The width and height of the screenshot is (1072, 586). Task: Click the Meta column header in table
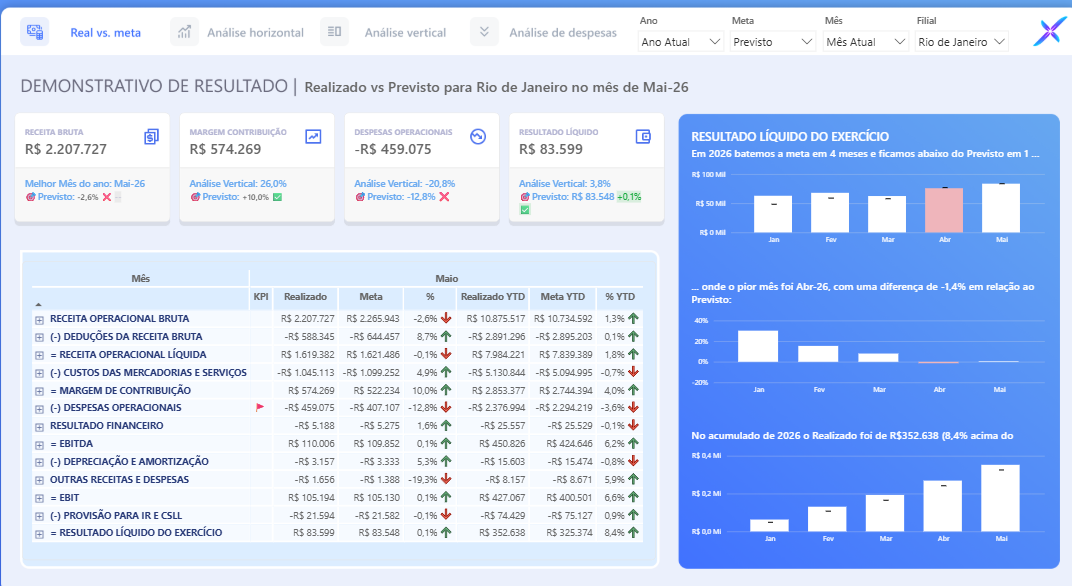click(x=371, y=297)
